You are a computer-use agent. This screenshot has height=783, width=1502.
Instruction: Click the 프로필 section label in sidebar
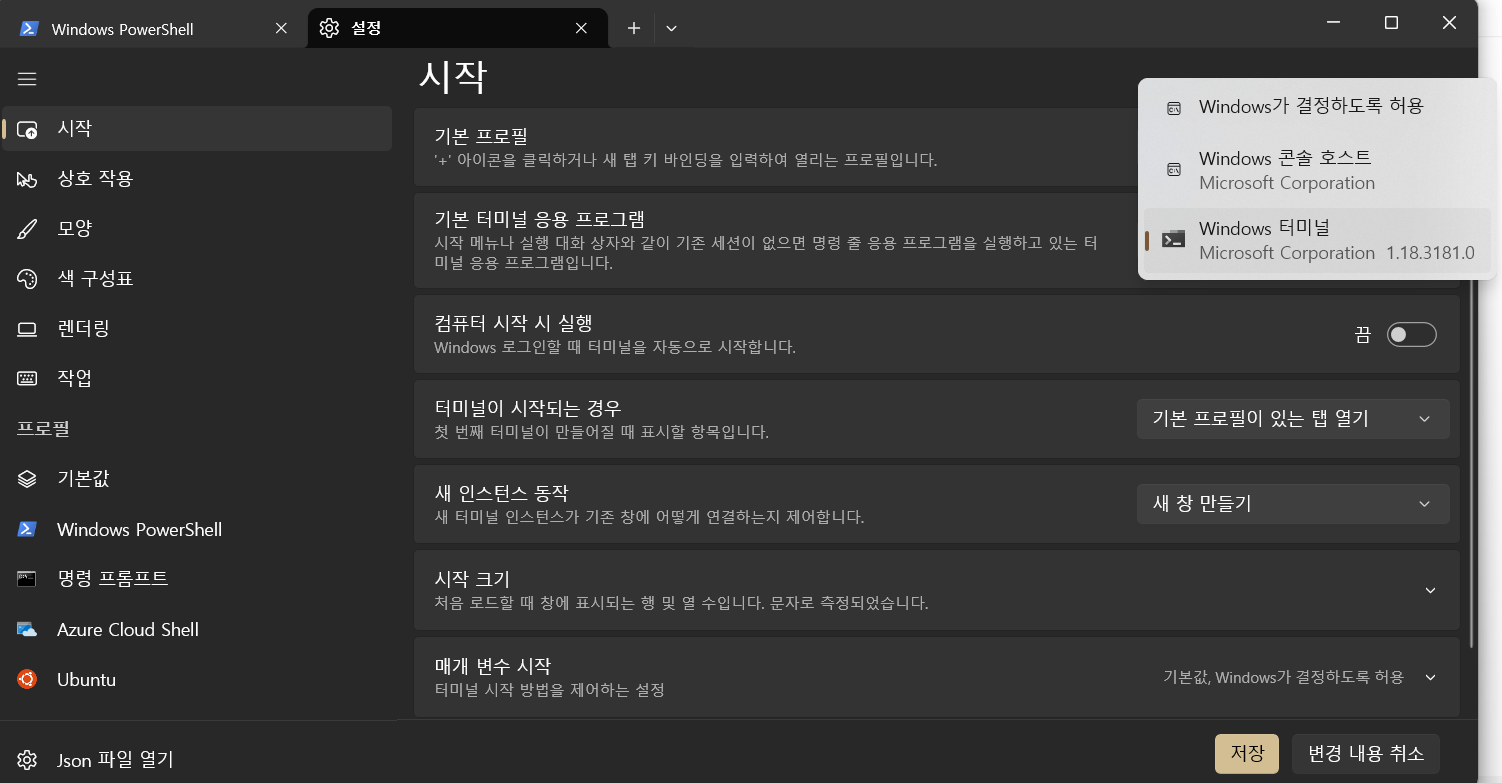43,429
